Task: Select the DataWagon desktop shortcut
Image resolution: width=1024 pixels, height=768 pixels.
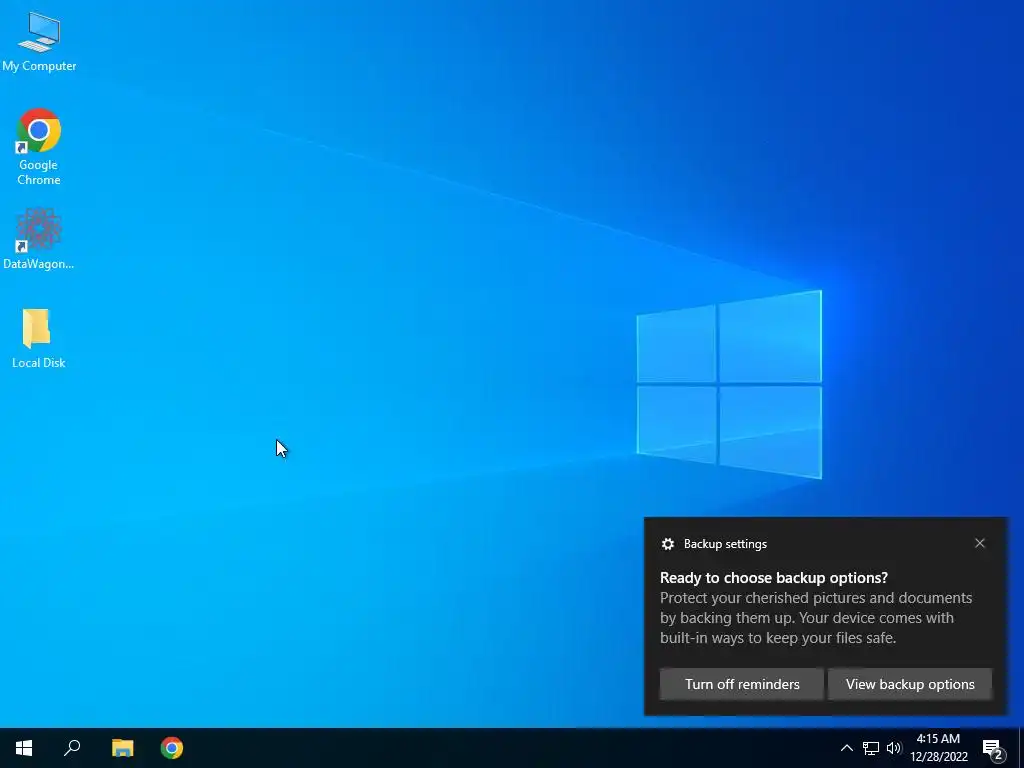Action: click(x=39, y=238)
